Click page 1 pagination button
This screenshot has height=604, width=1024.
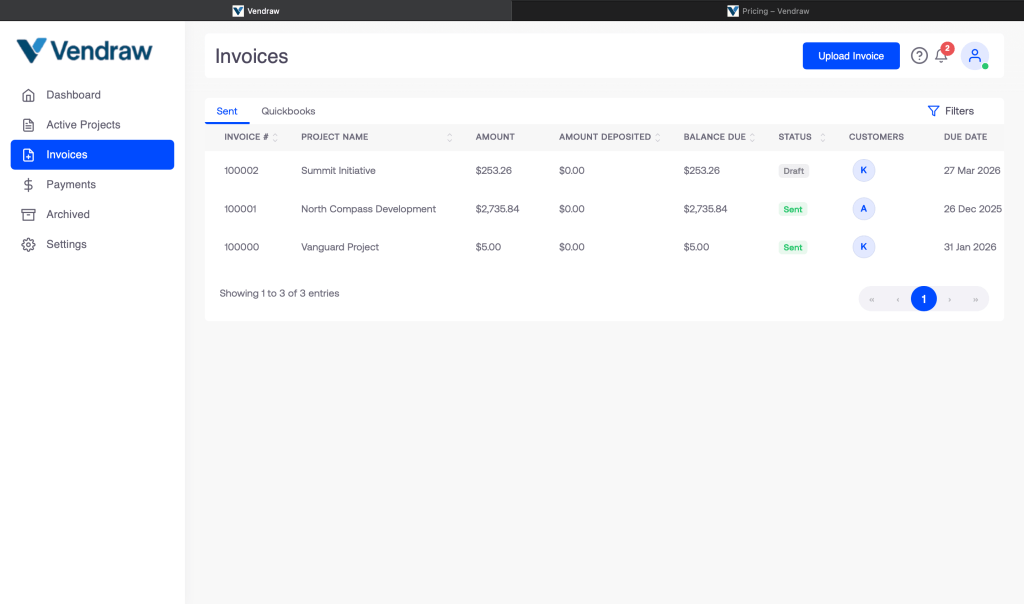tap(923, 299)
